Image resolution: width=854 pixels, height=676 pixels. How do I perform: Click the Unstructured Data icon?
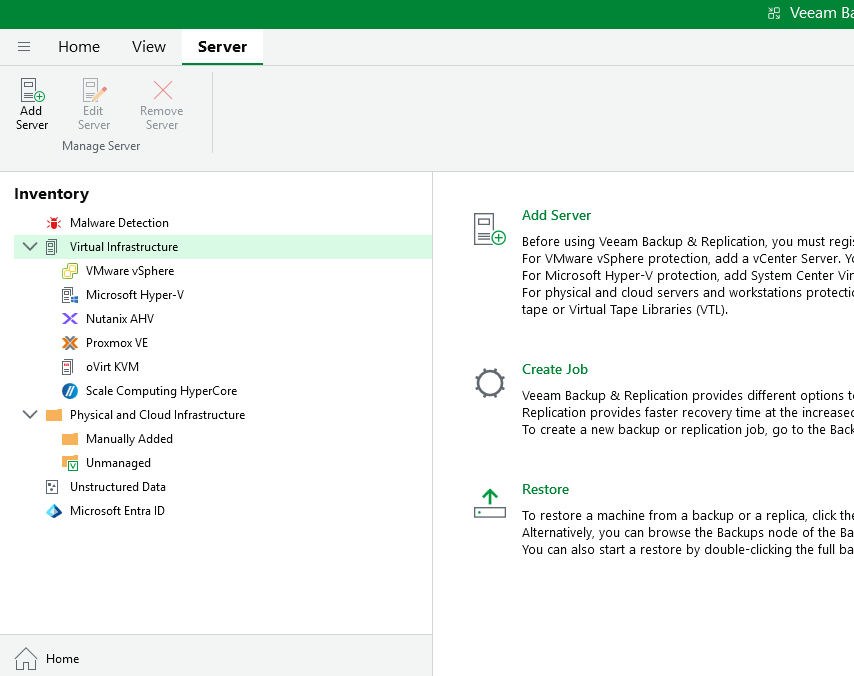(54, 487)
